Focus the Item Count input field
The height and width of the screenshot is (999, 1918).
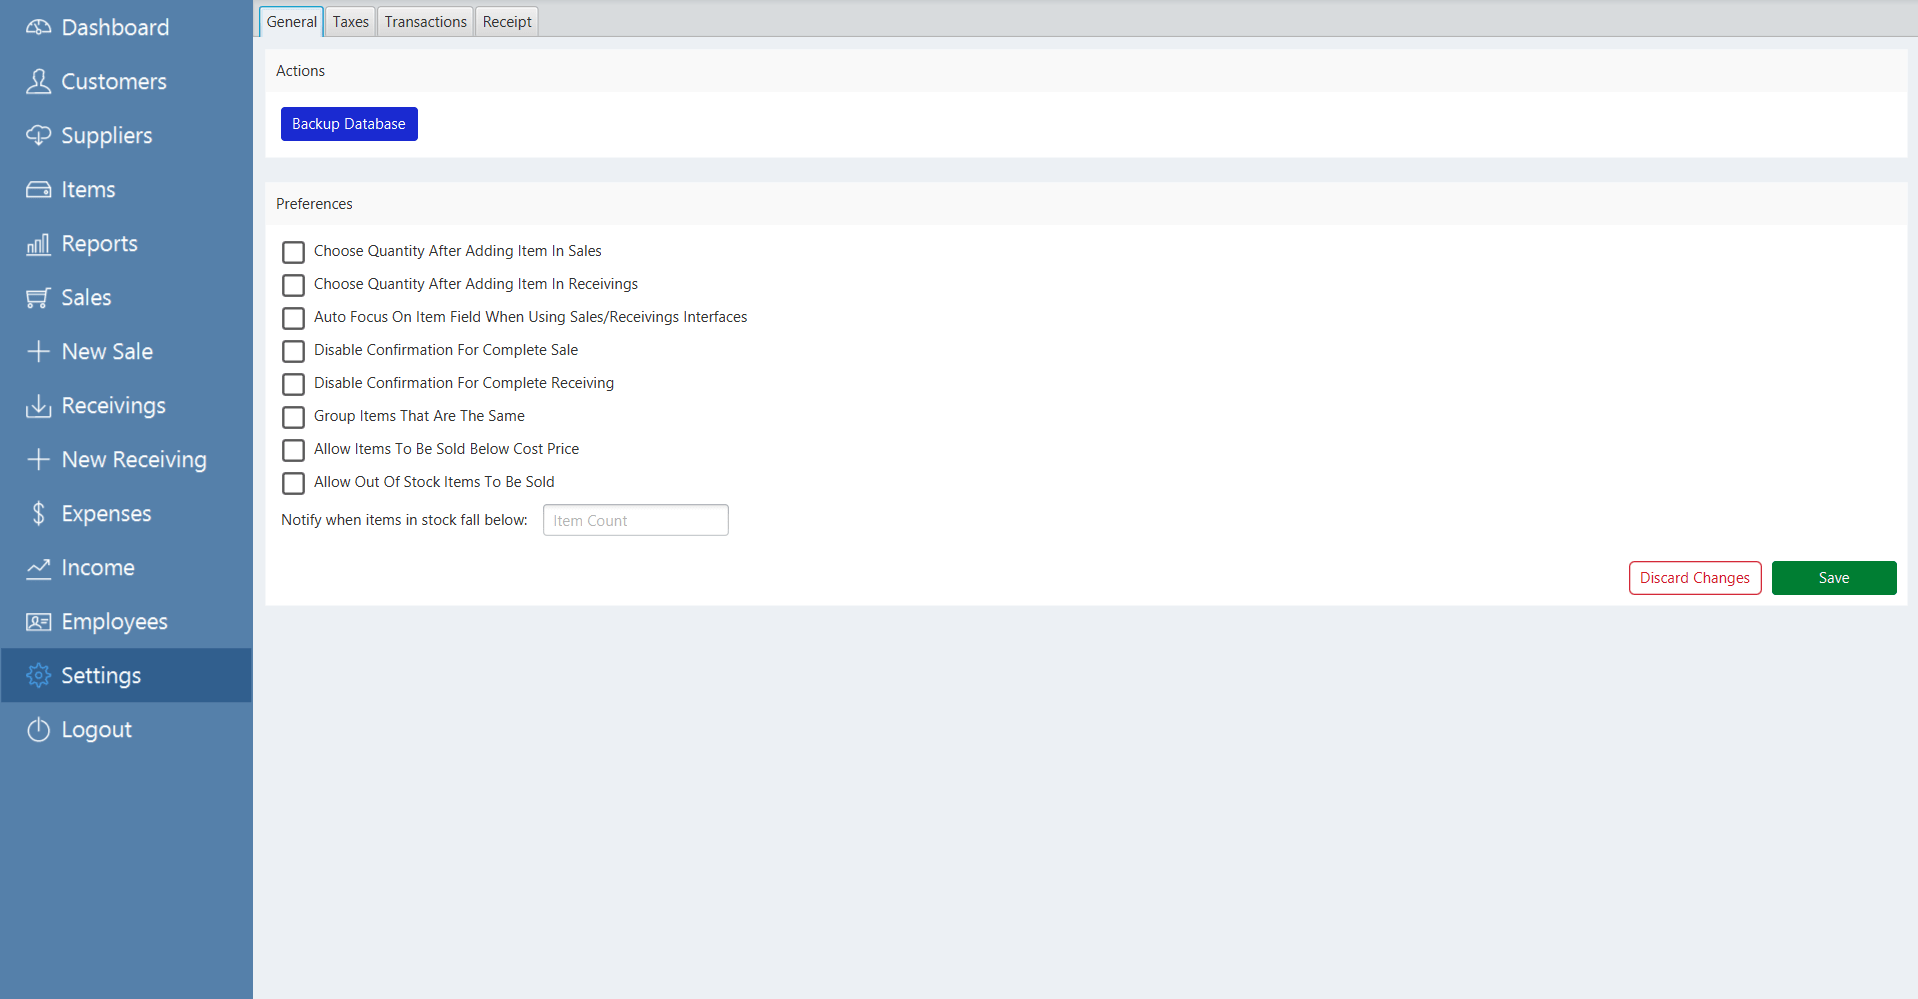(x=635, y=521)
